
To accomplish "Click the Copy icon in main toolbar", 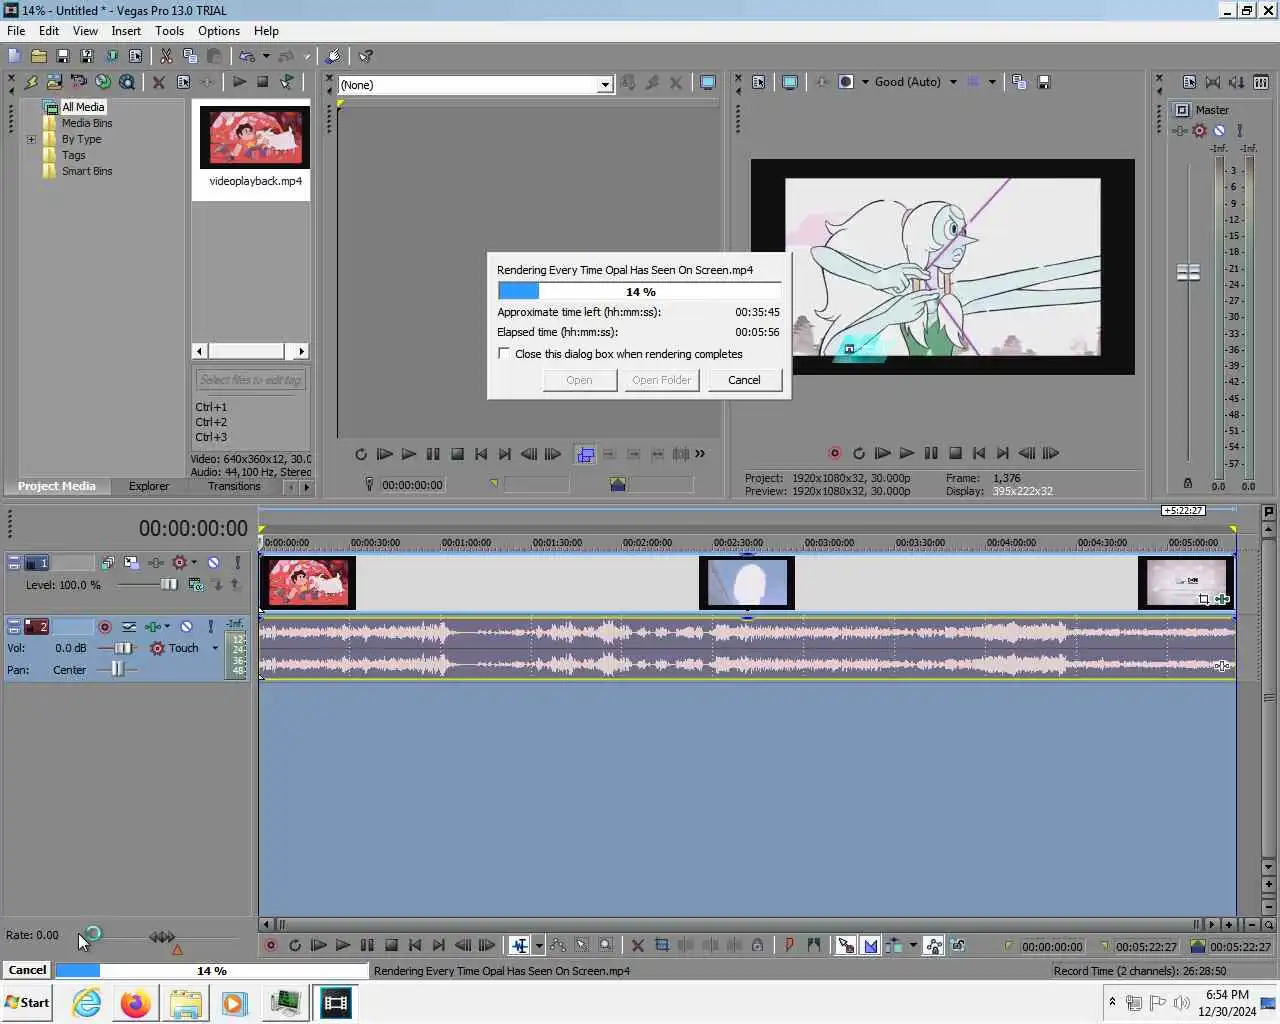I will pyautogui.click(x=190, y=56).
